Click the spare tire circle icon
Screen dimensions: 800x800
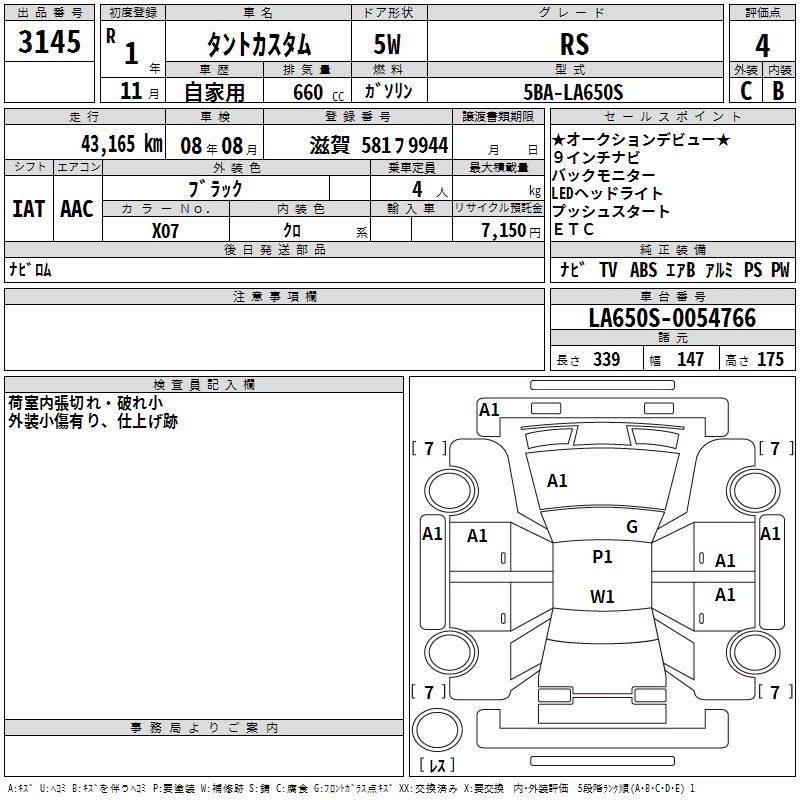(x=437, y=730)
